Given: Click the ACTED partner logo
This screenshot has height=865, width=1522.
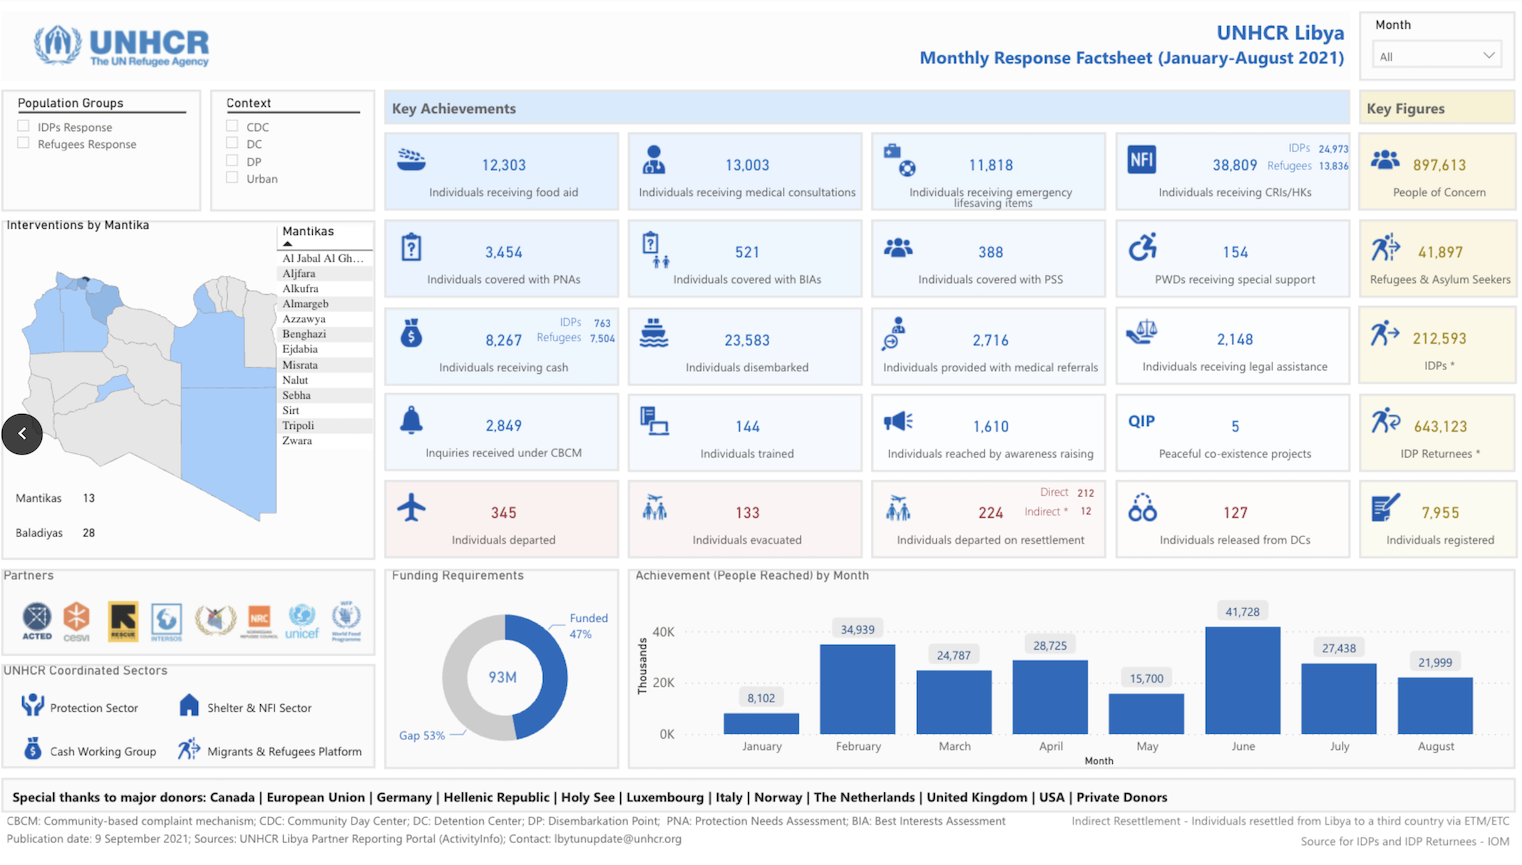Looking at the screenshot, I should click(x=37, y=620).
